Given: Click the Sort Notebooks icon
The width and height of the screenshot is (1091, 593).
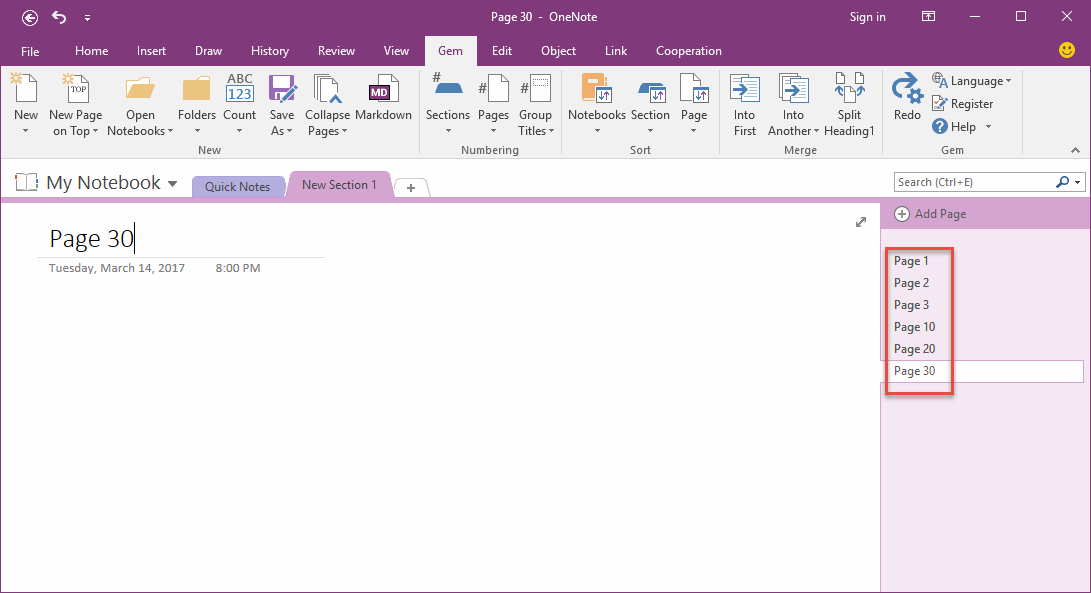Looking at the screenshot, I should pos(596,89).
